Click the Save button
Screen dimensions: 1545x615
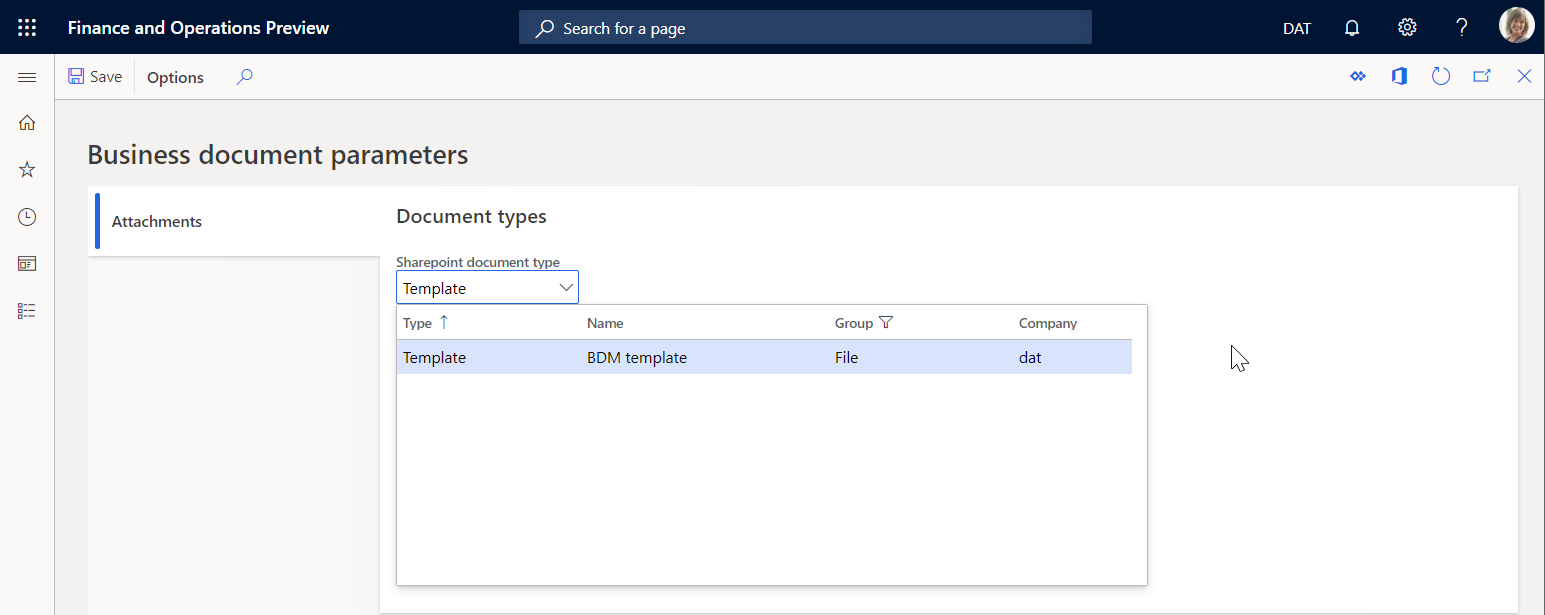pos(95,77)
